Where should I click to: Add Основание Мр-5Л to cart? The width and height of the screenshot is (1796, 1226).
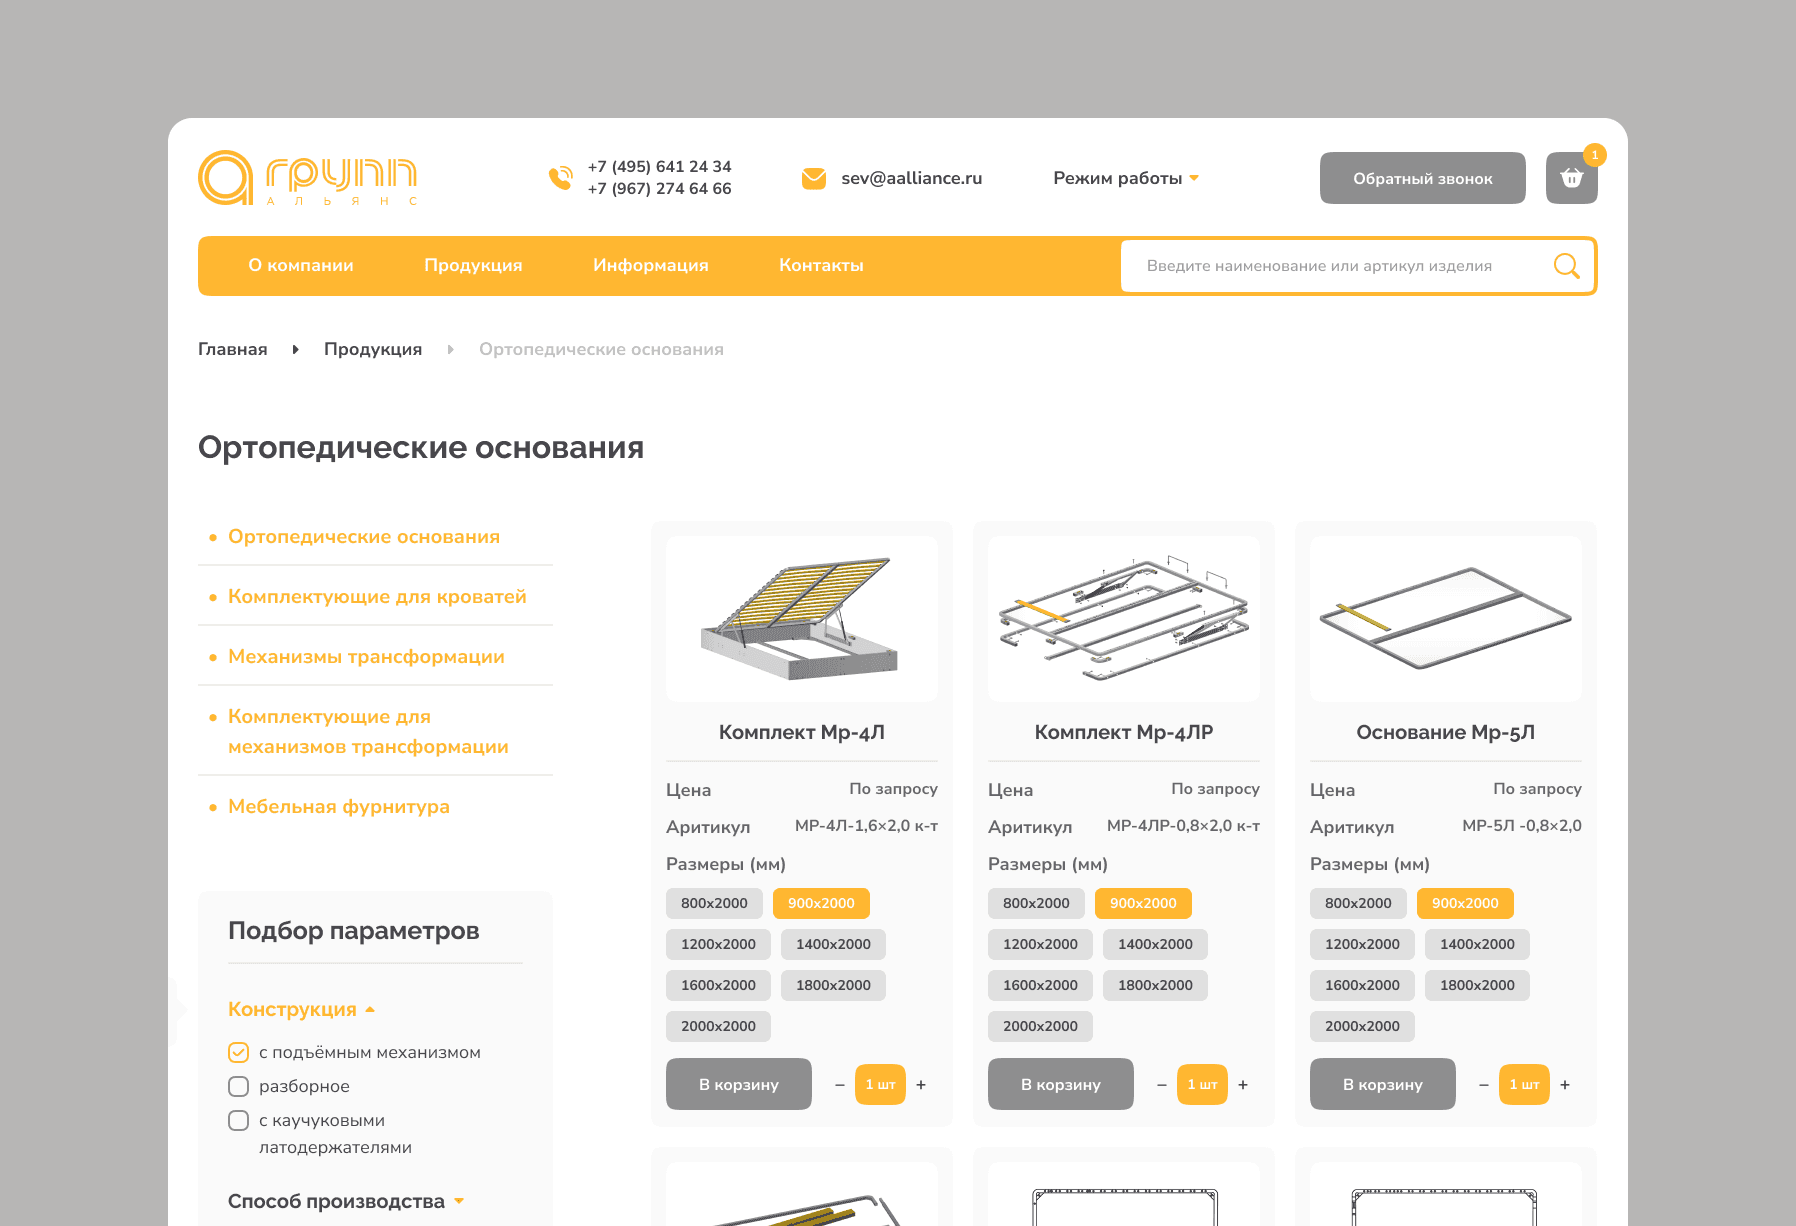tap(1383, 1084)
